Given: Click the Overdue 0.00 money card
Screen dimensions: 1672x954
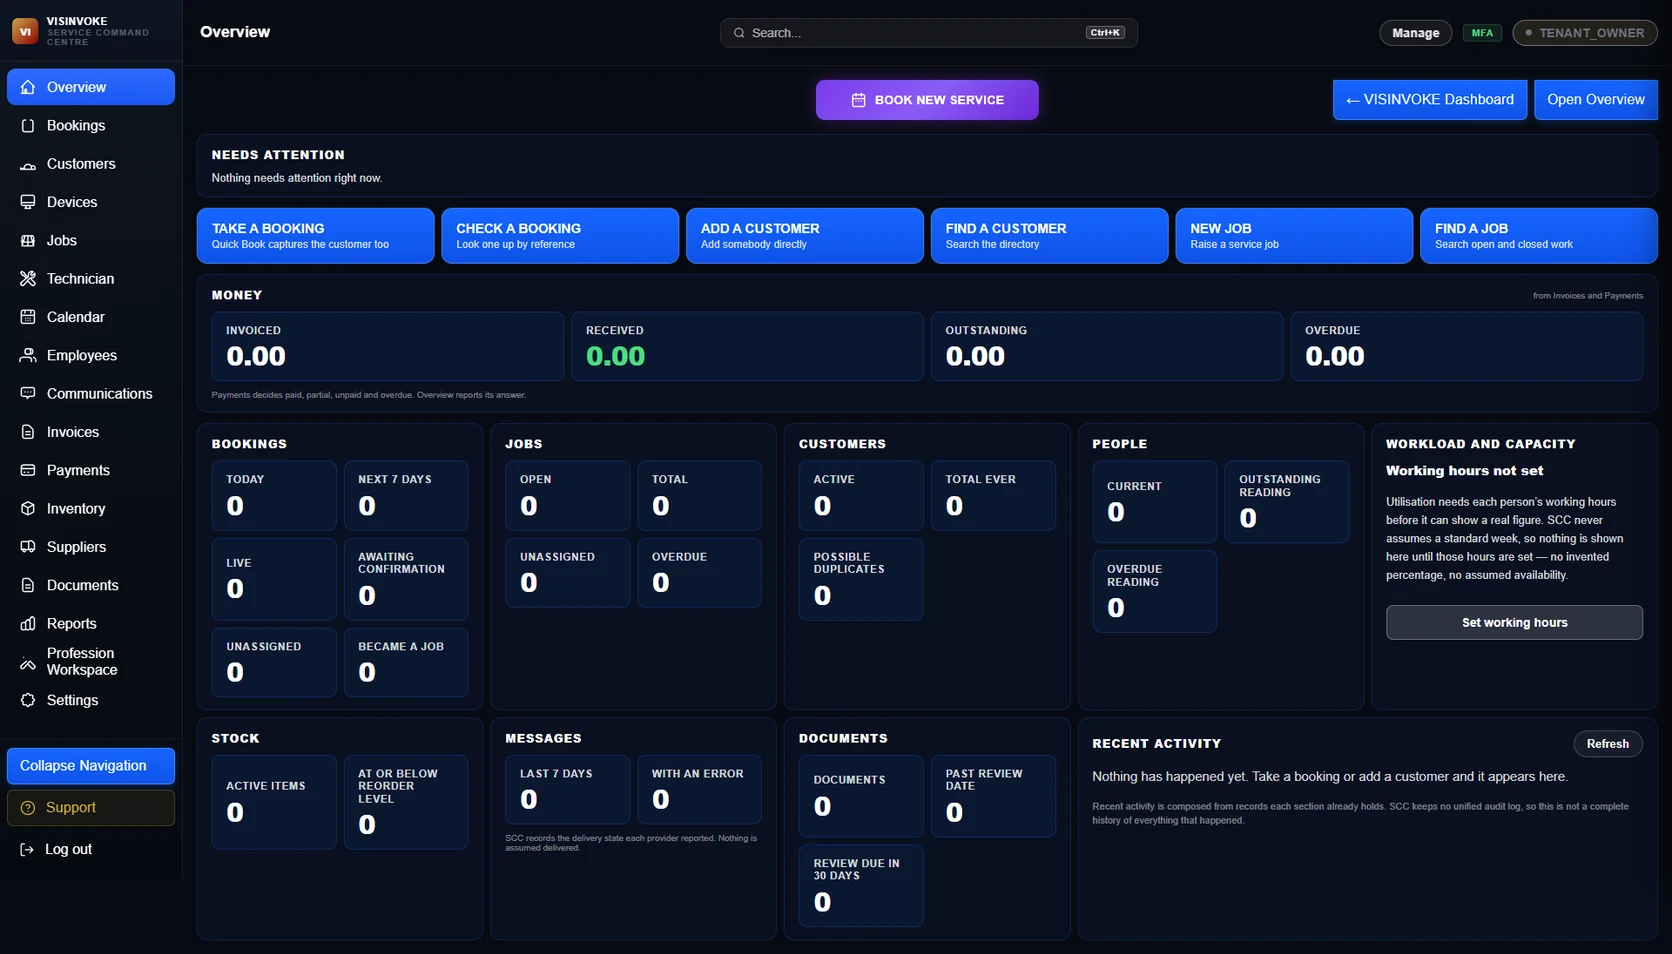Looking at the screenshot, I should click(x=1466, y=346).
